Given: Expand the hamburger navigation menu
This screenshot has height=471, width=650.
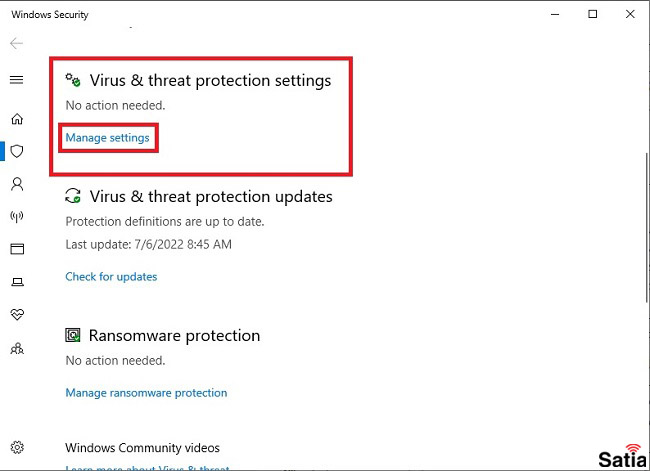Looking at the screenshot, I should 17,80.
